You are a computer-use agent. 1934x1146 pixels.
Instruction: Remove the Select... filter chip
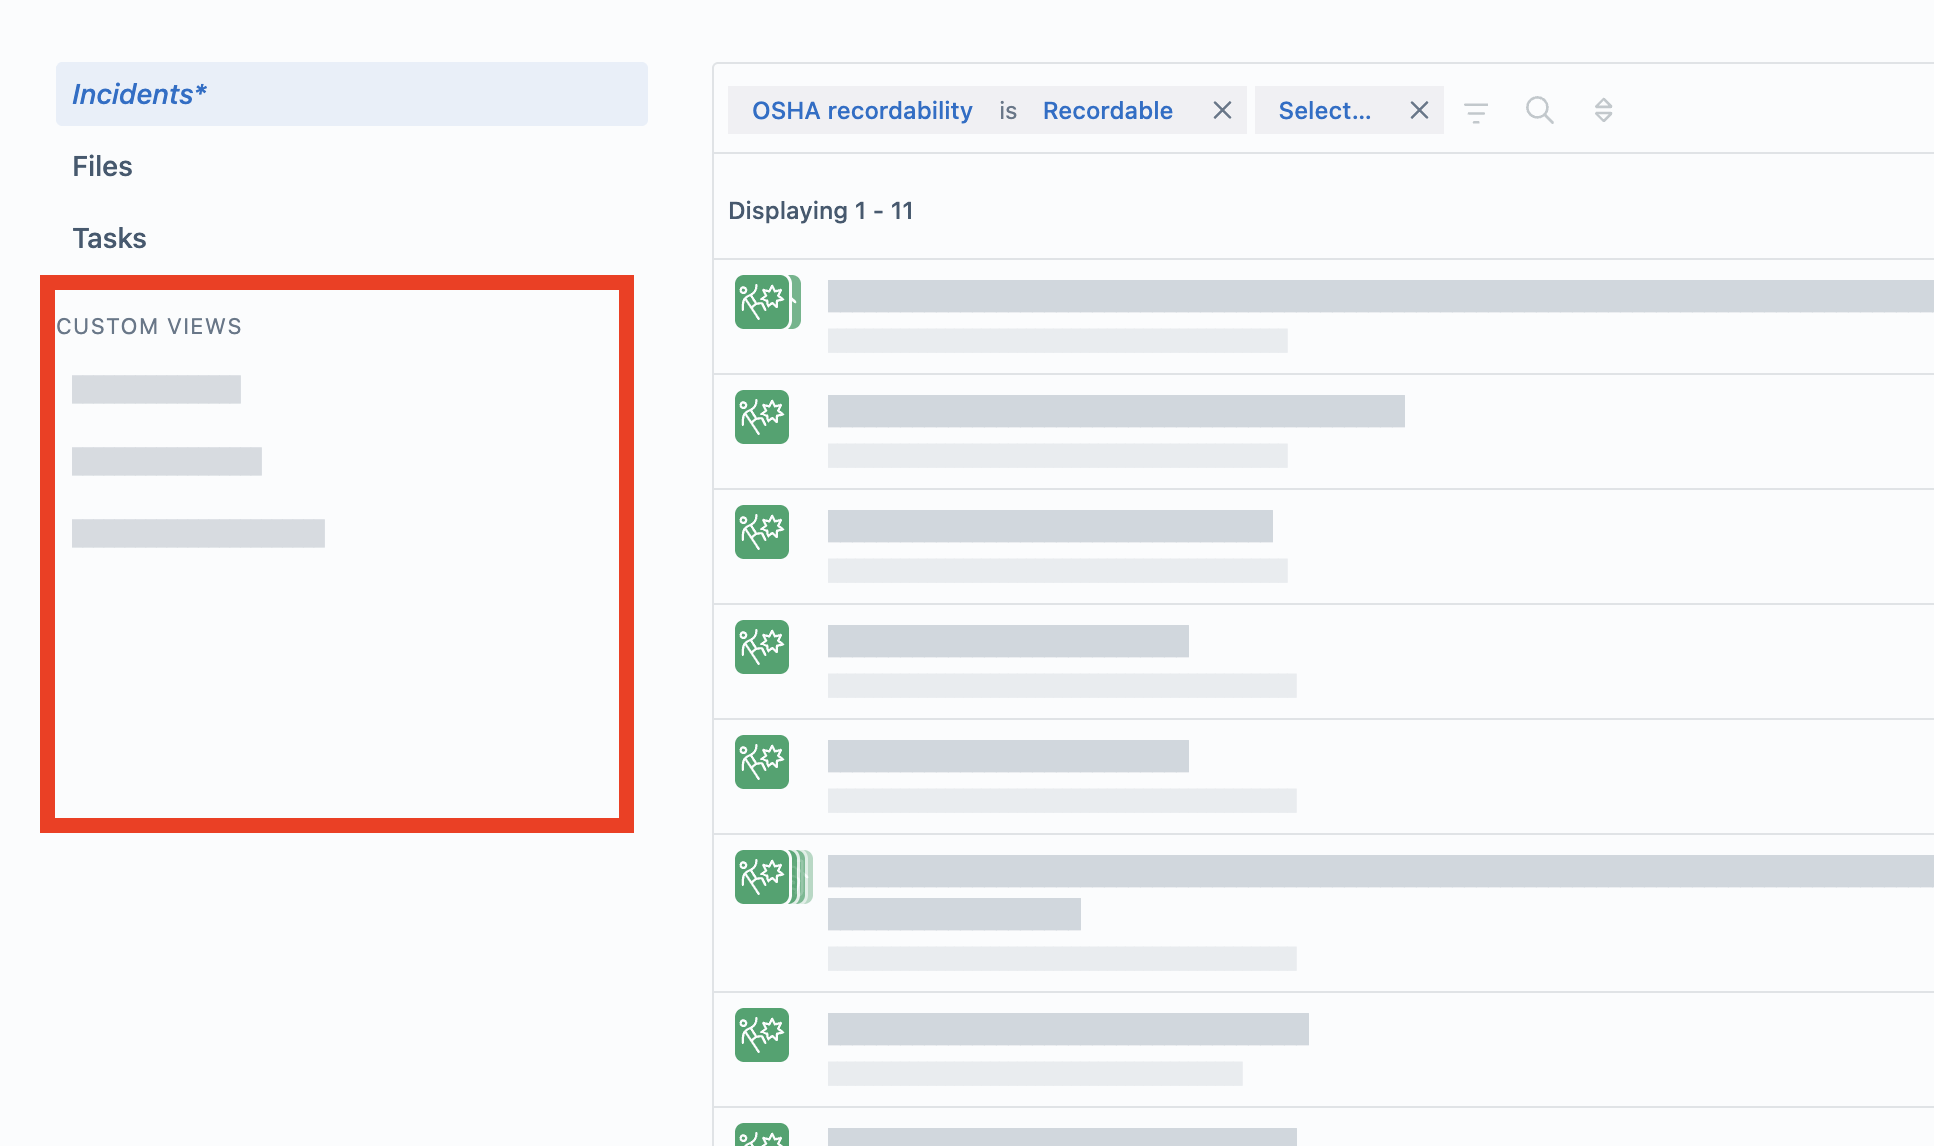point(1419,110)
